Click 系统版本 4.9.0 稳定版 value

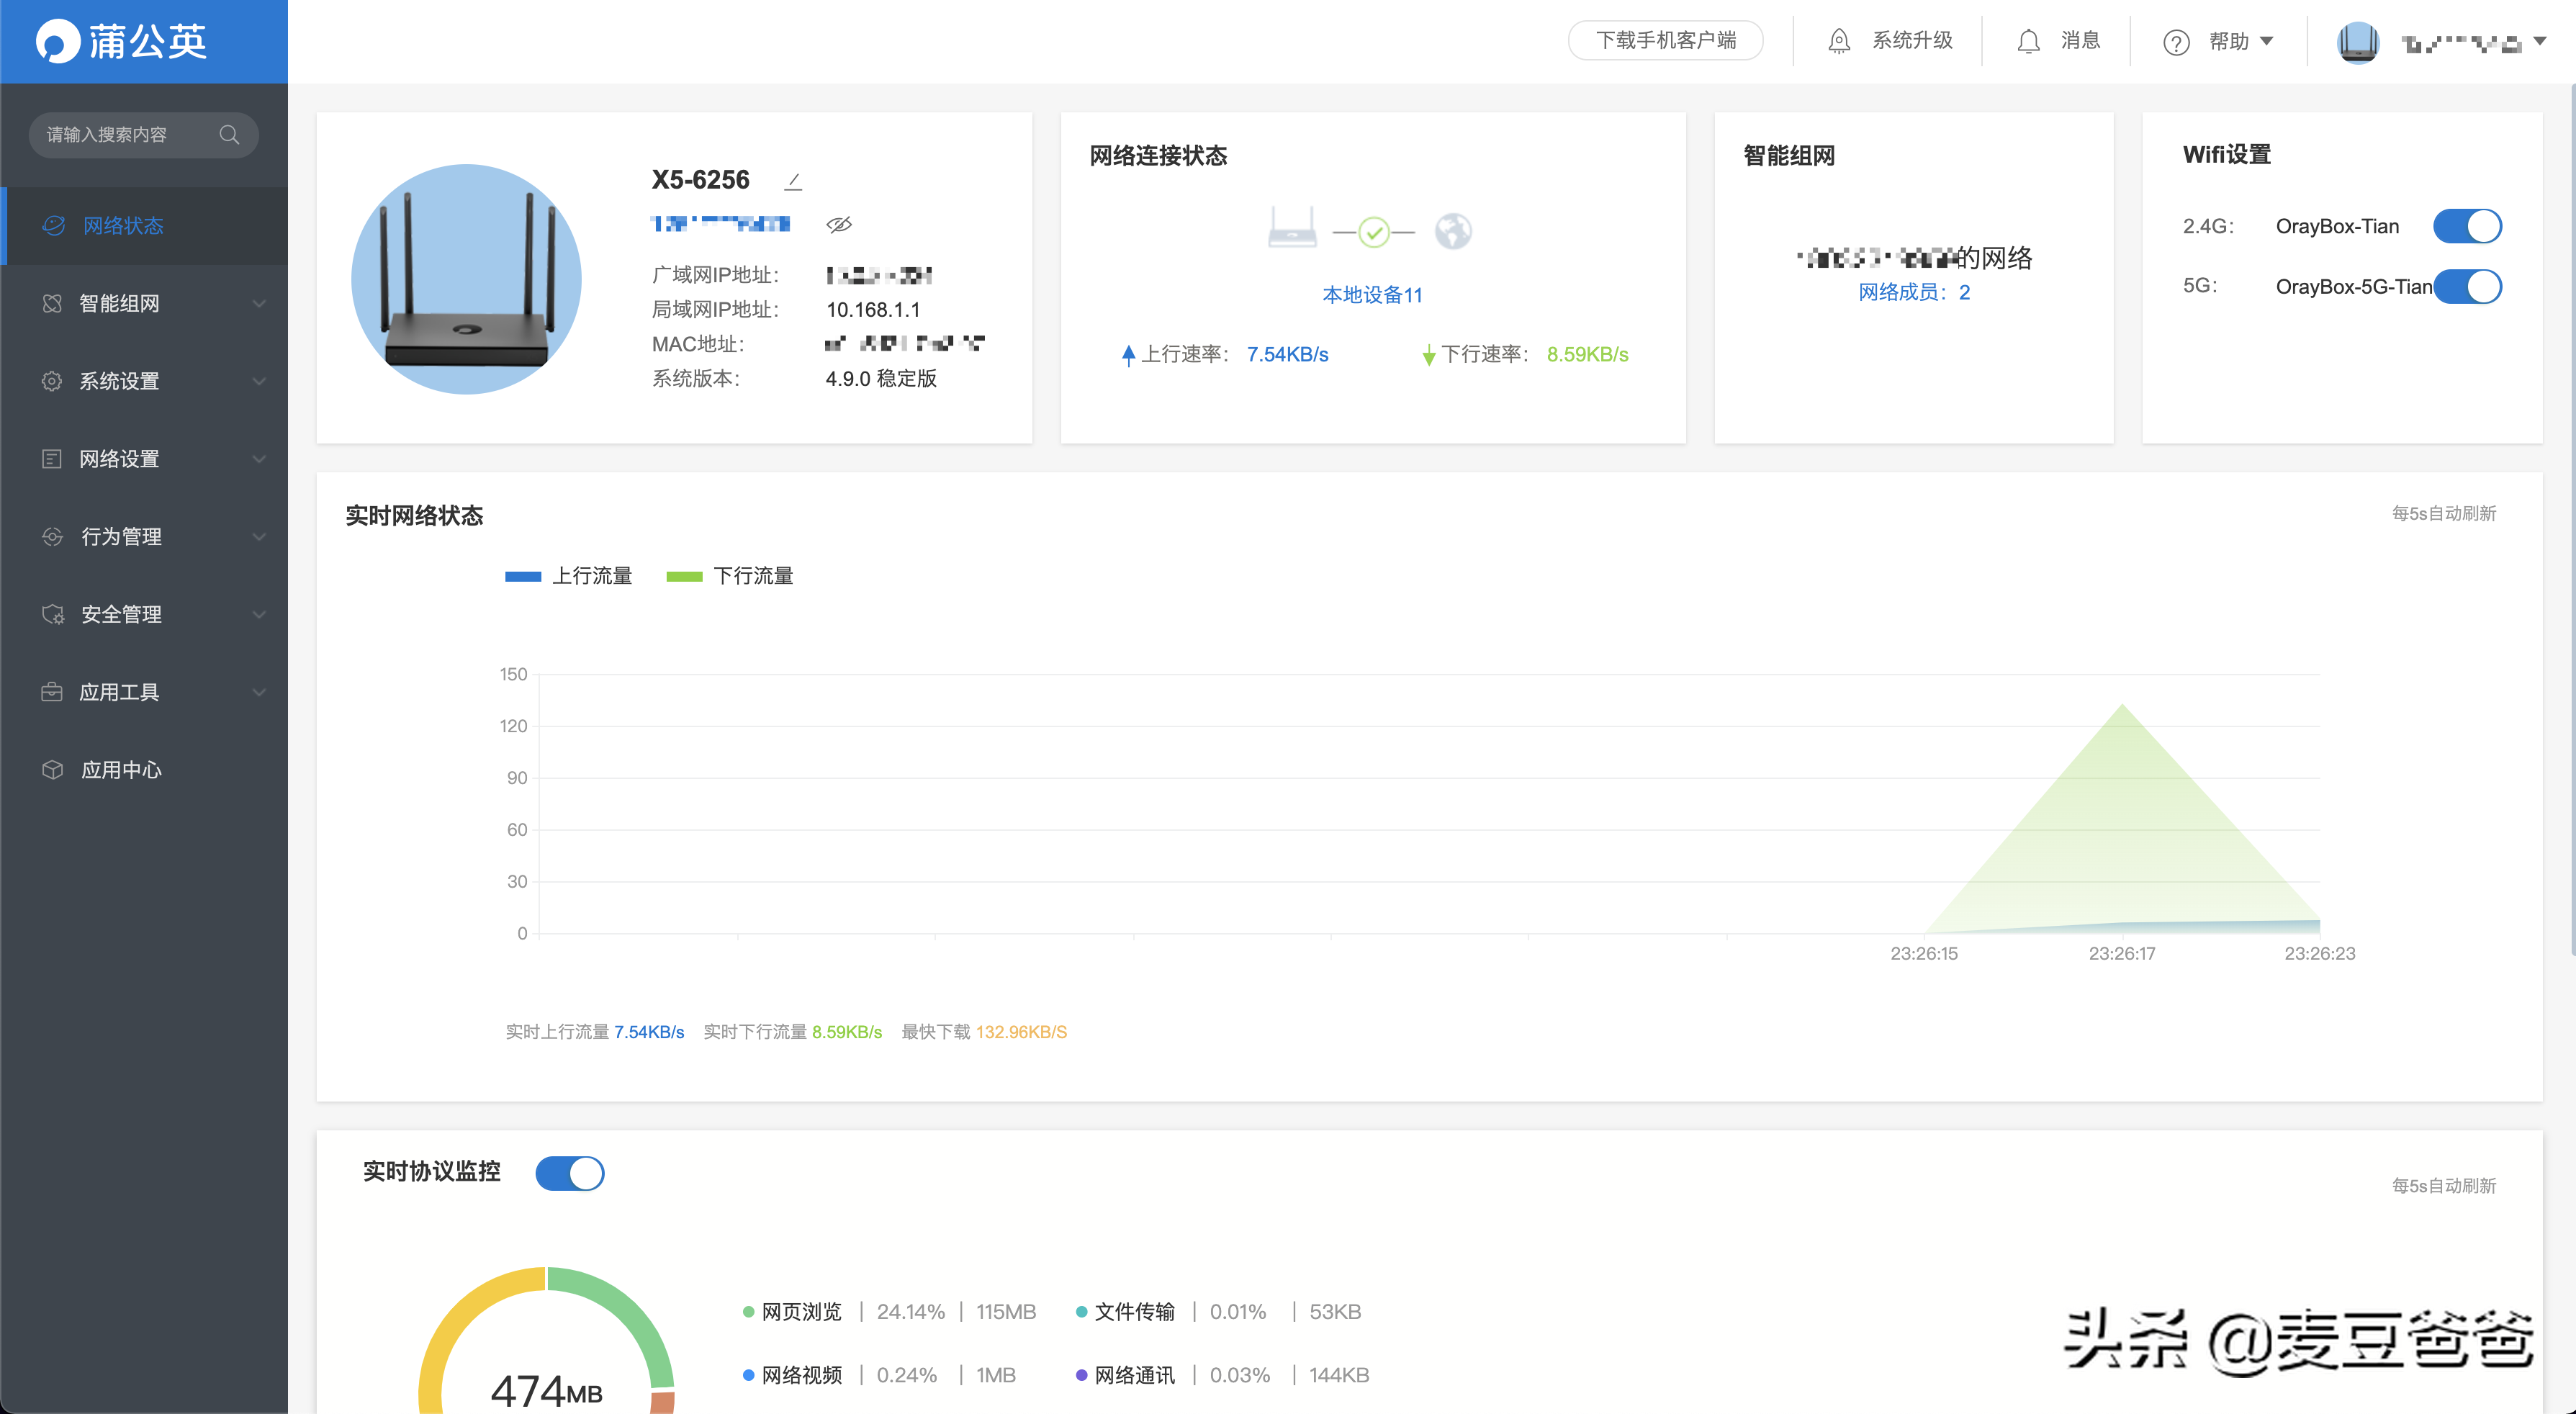pos(881,379)
